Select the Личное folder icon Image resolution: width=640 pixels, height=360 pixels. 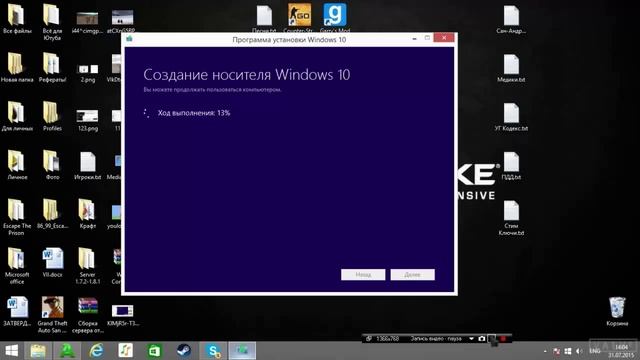coord(16,165)
